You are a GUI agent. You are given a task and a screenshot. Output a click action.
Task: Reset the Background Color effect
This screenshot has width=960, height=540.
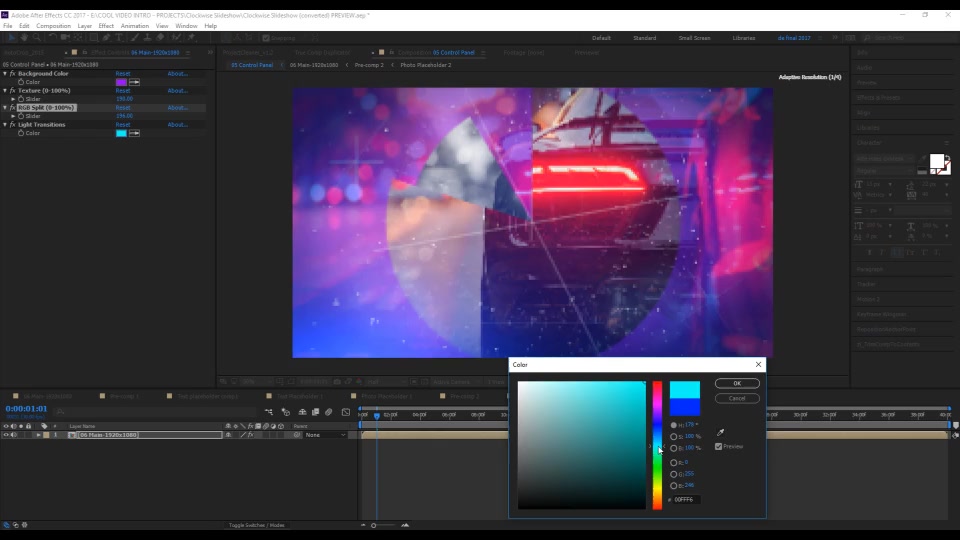(123, 73)
